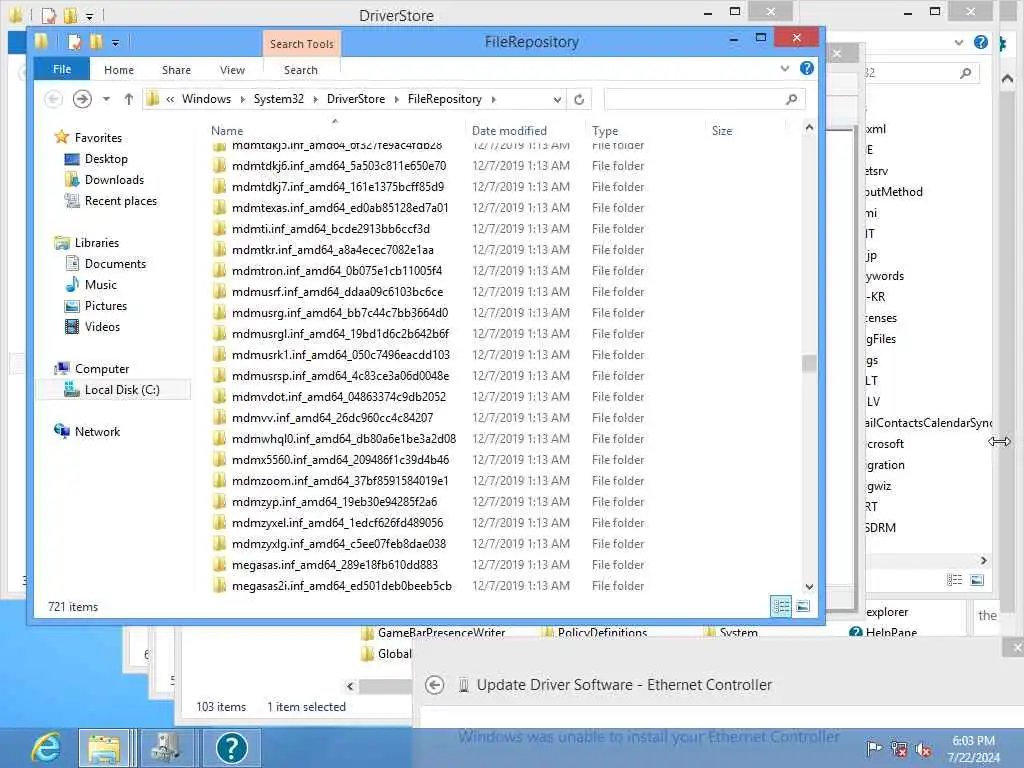
Task: Open Downloads in the navigation pane
Action: [114, 180]
